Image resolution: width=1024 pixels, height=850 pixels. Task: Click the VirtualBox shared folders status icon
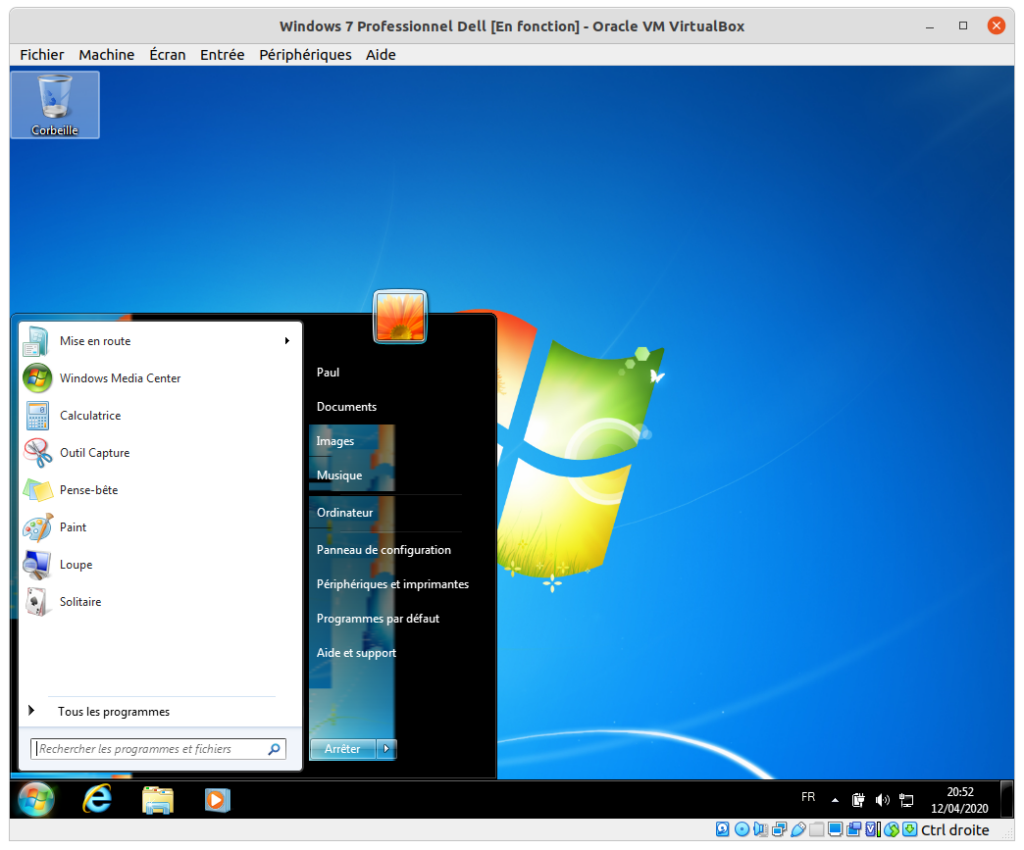(816, 830)
